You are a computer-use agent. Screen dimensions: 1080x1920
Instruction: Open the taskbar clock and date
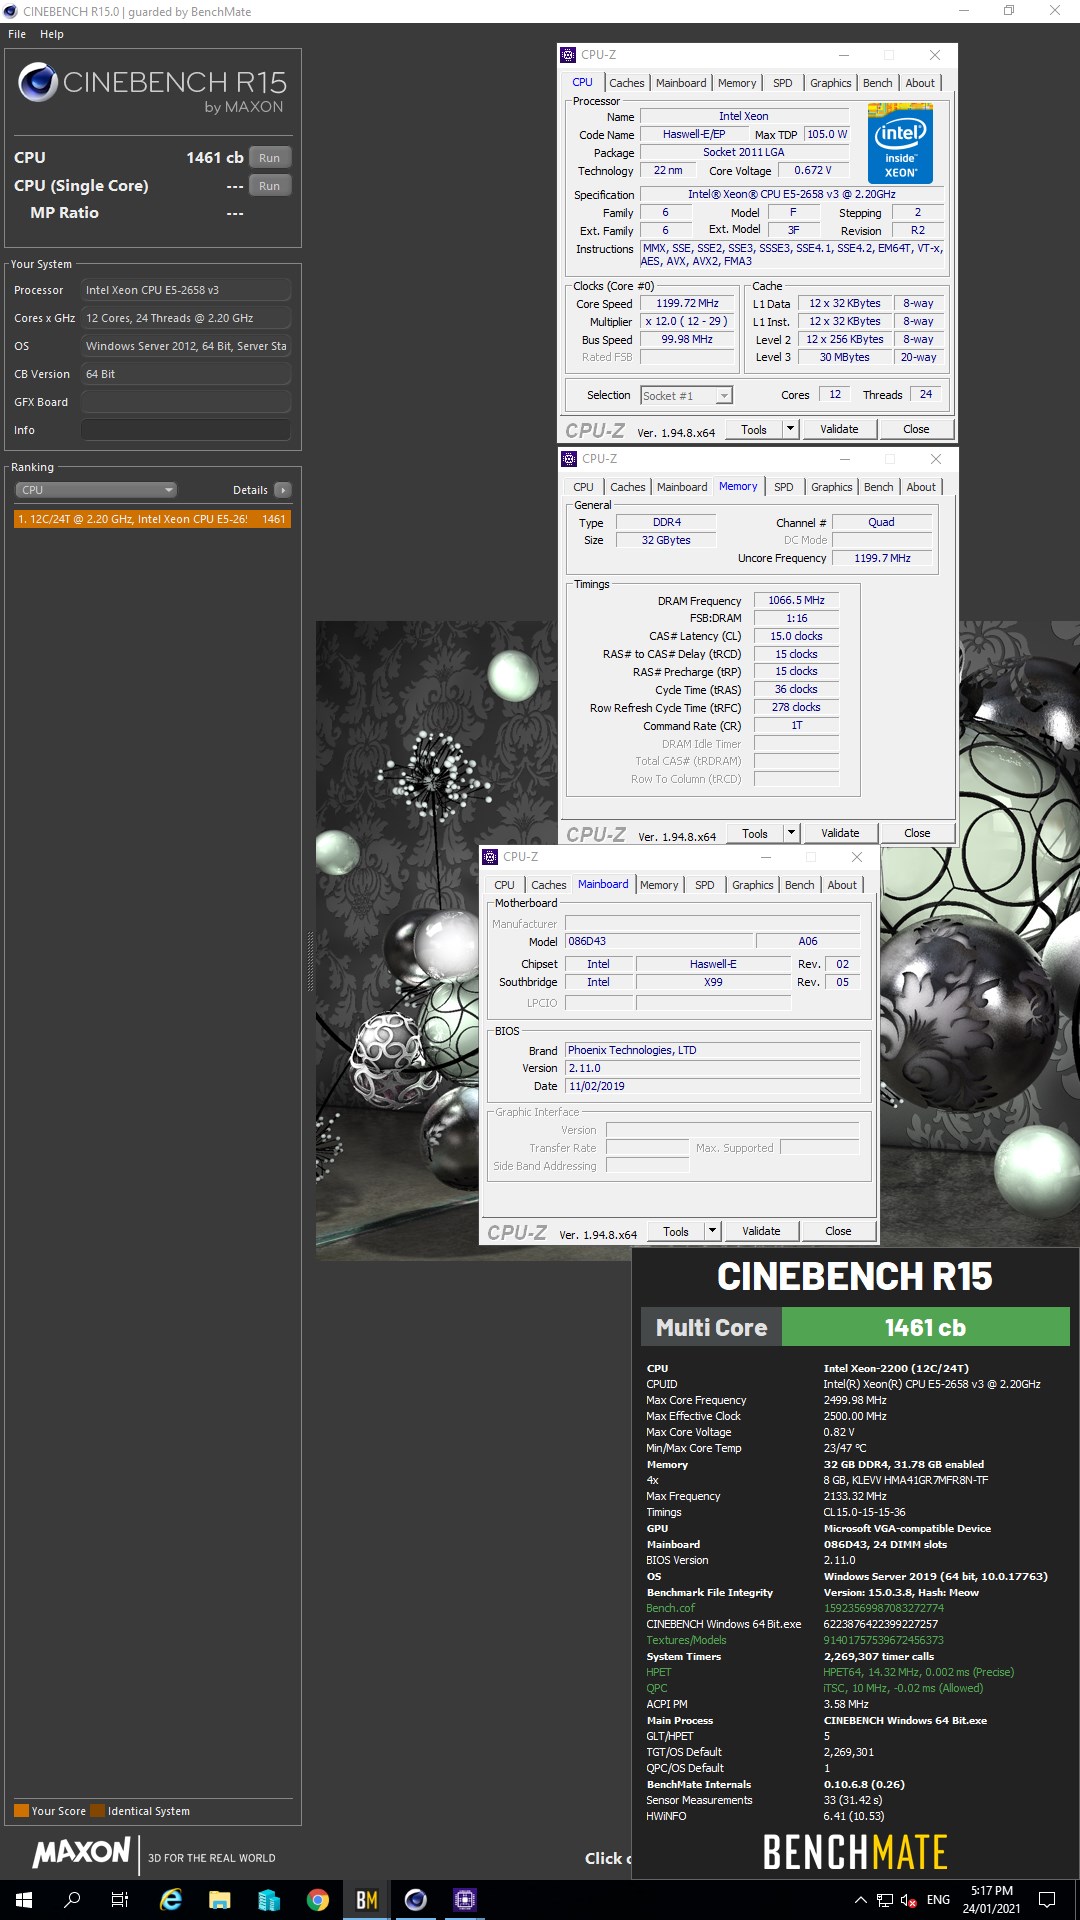(992, 1900)
